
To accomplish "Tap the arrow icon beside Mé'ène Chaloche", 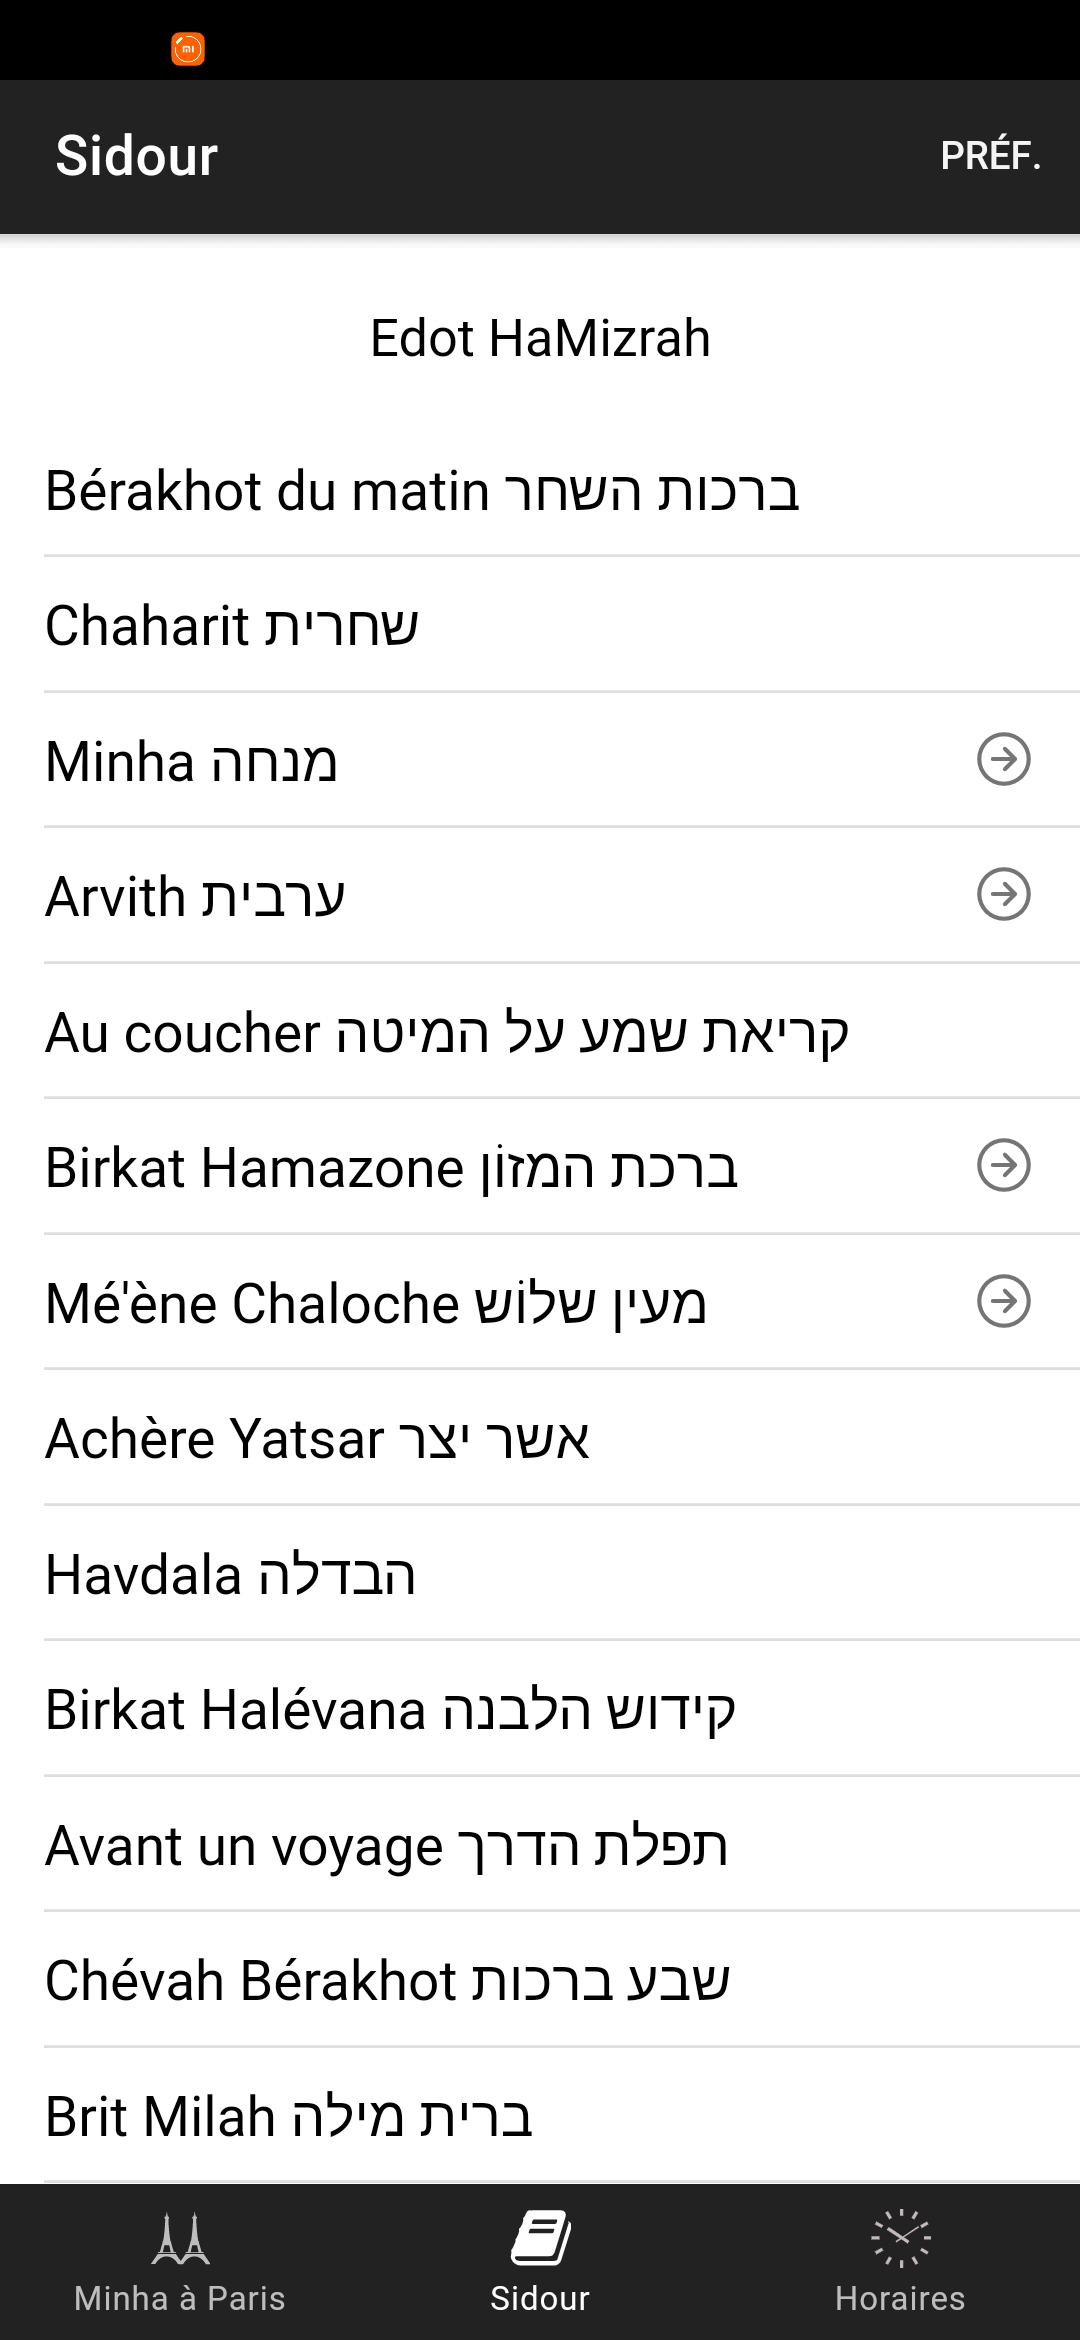I will tap(1003, 1301).
